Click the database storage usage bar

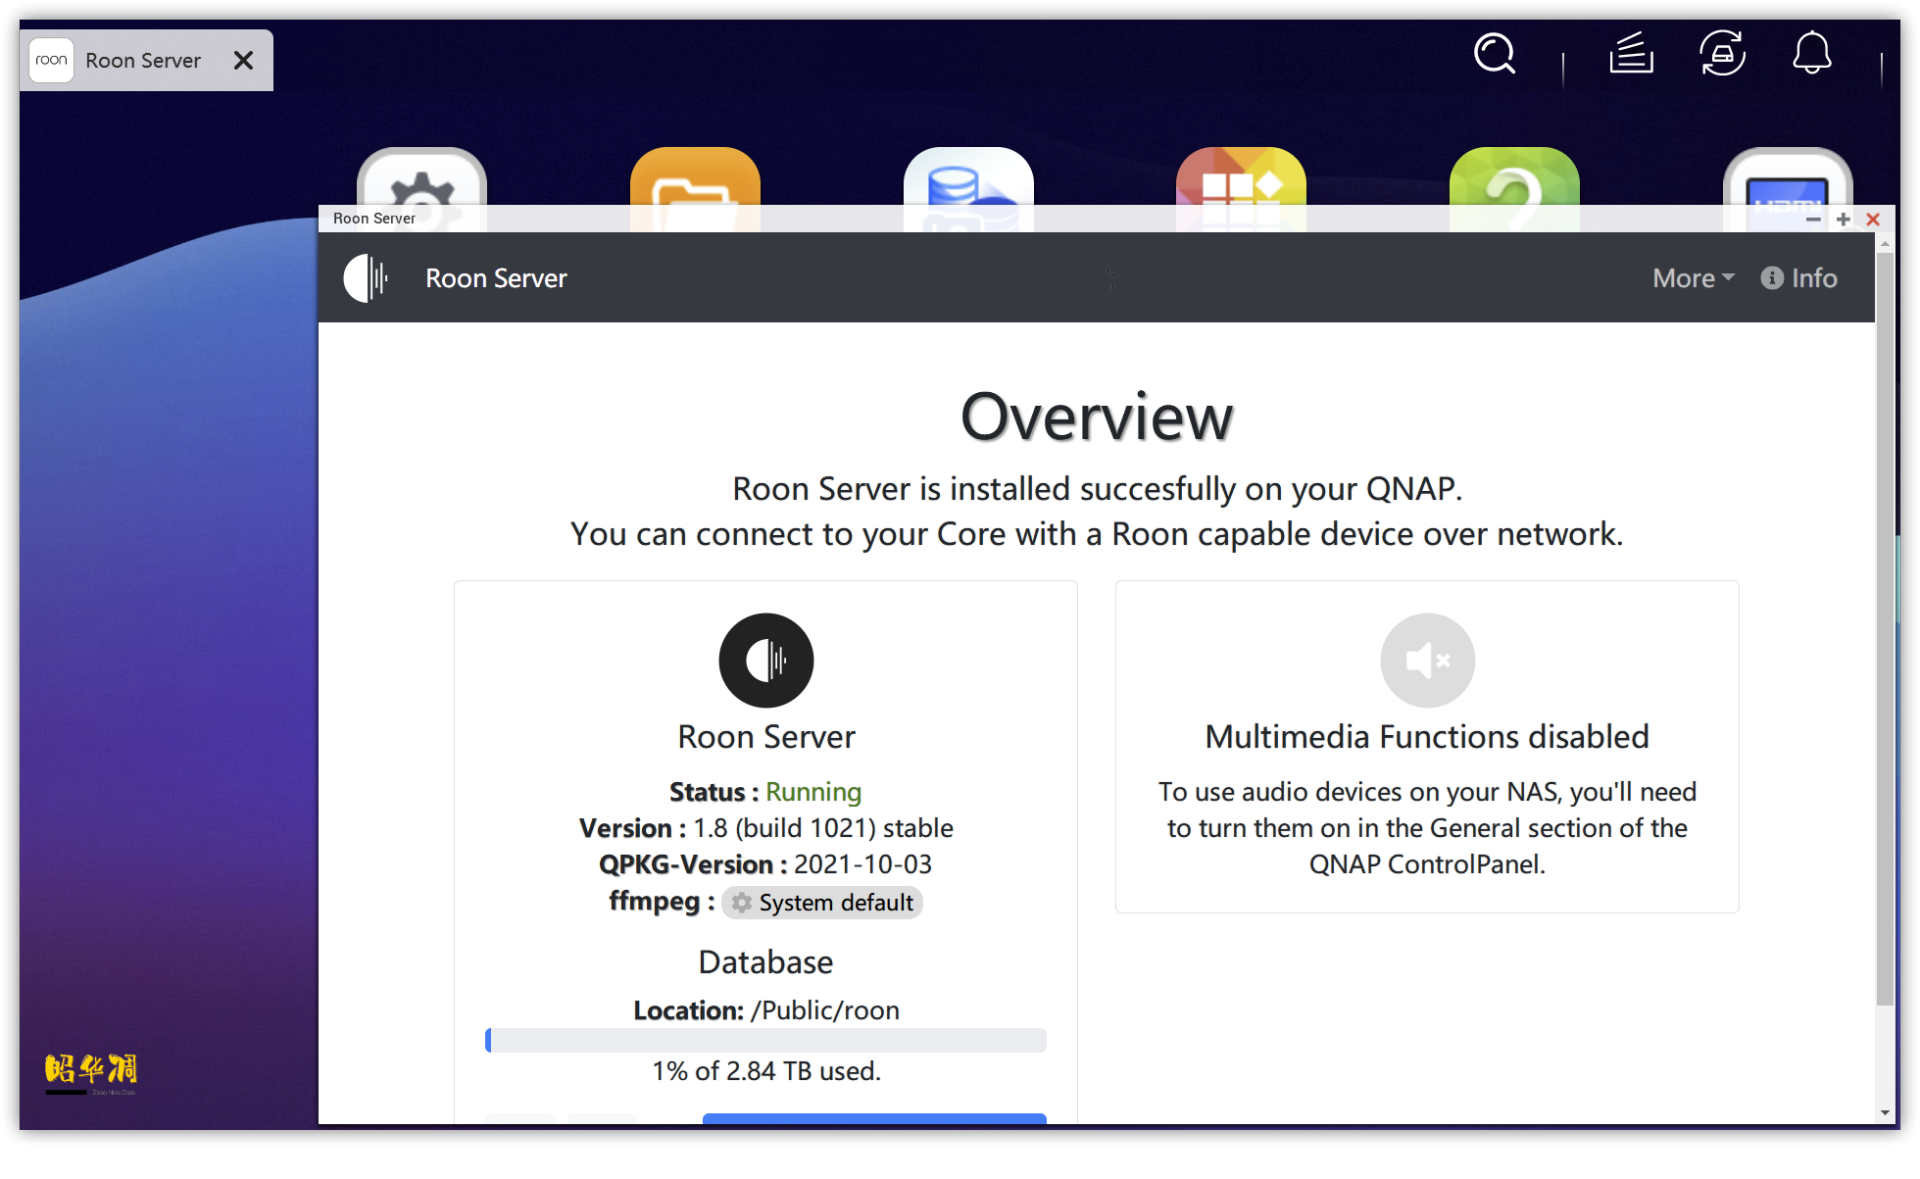tap(765, 1040)
